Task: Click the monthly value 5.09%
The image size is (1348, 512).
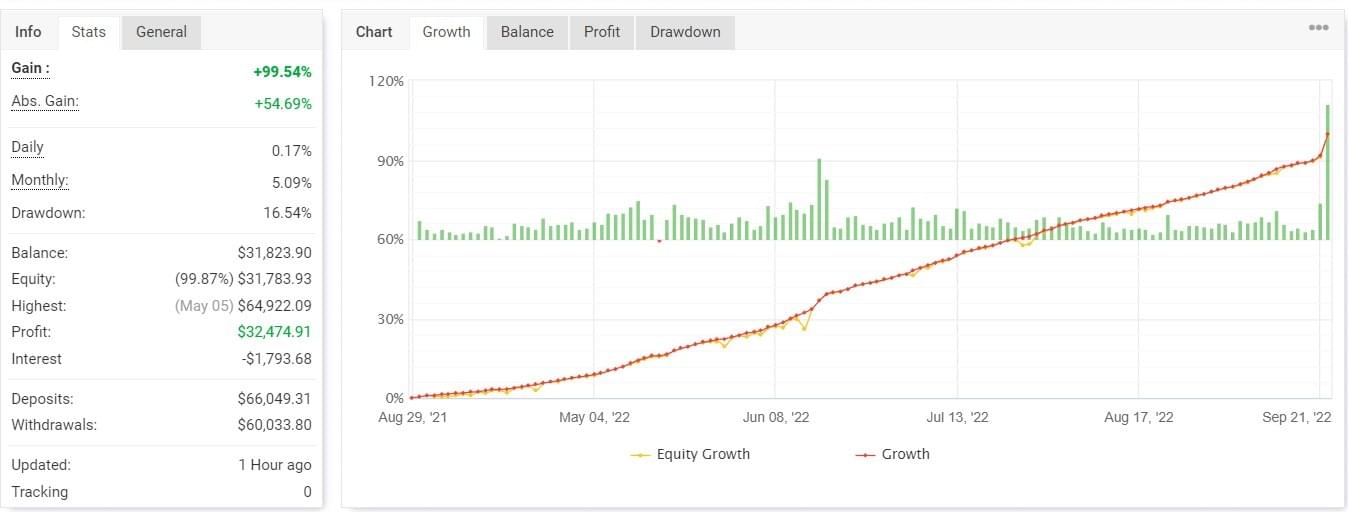Action: (292, 183)
